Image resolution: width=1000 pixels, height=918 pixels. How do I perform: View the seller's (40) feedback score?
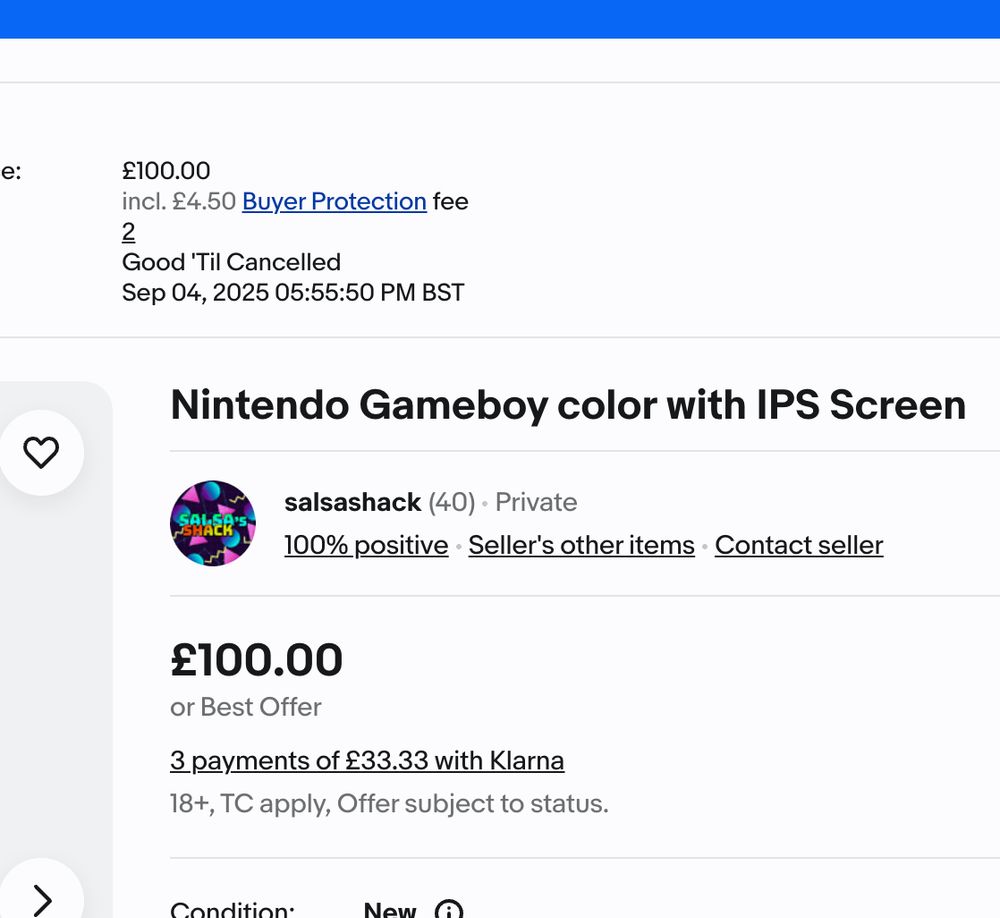(452, 502)
